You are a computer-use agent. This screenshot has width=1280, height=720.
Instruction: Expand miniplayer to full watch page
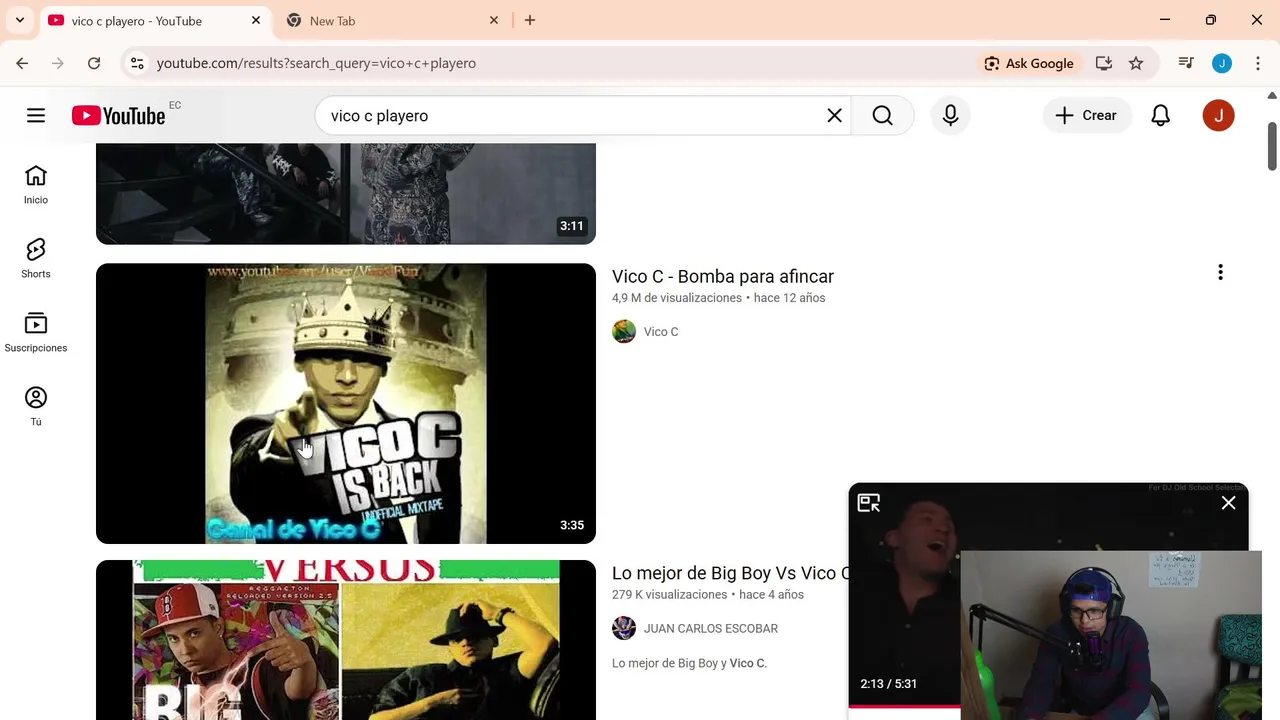tap(869, 503)
